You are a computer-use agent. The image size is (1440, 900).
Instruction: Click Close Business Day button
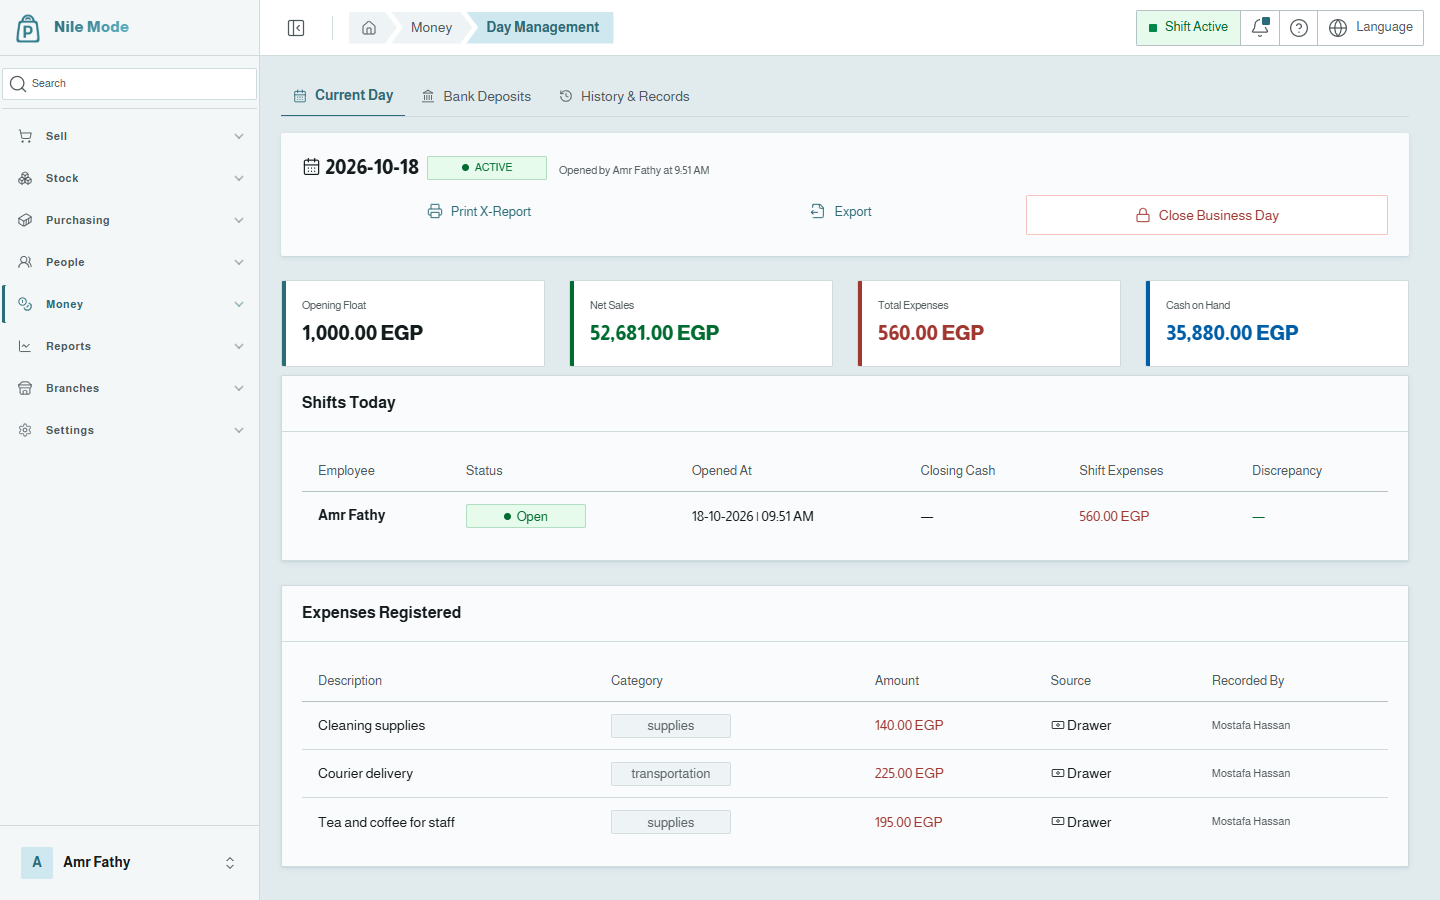point(1207,215)
